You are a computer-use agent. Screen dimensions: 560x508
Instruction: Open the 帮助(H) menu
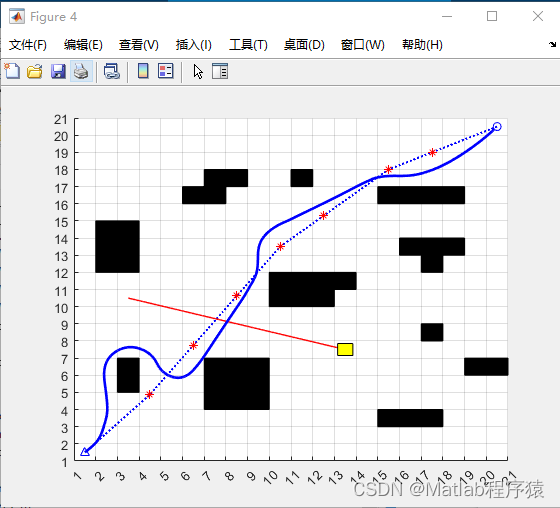tap(422, 45)
